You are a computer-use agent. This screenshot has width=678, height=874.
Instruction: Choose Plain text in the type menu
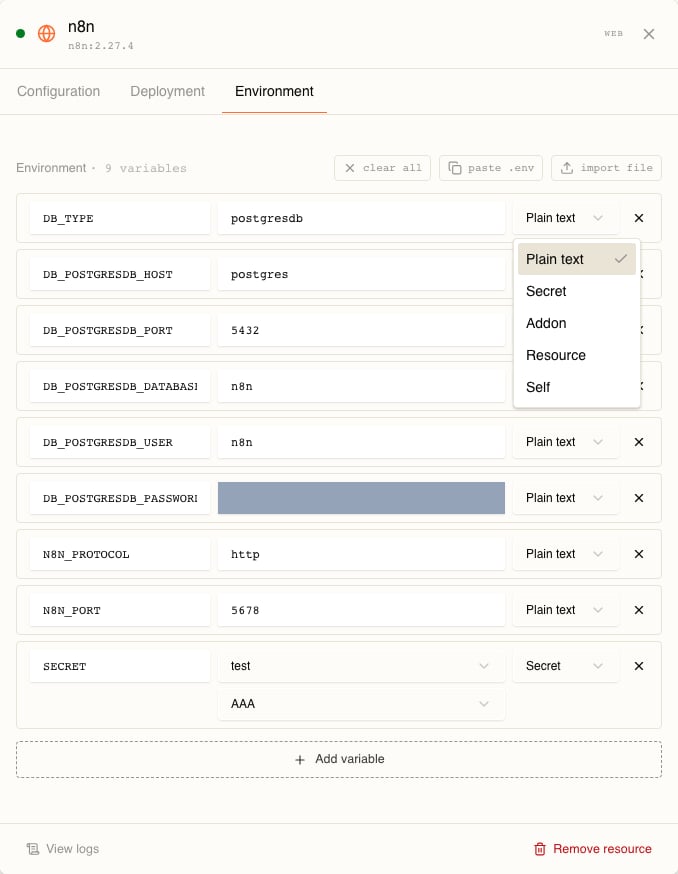[x=577, y=259]
